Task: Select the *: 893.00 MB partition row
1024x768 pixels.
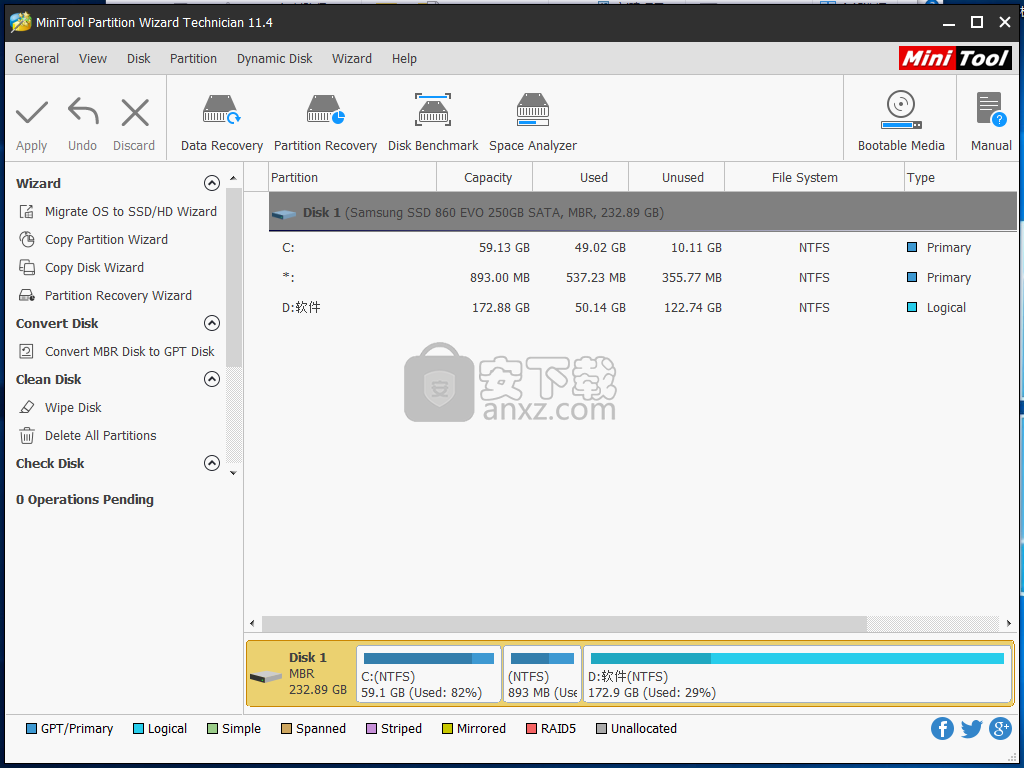Action: [x=643, y=278]
